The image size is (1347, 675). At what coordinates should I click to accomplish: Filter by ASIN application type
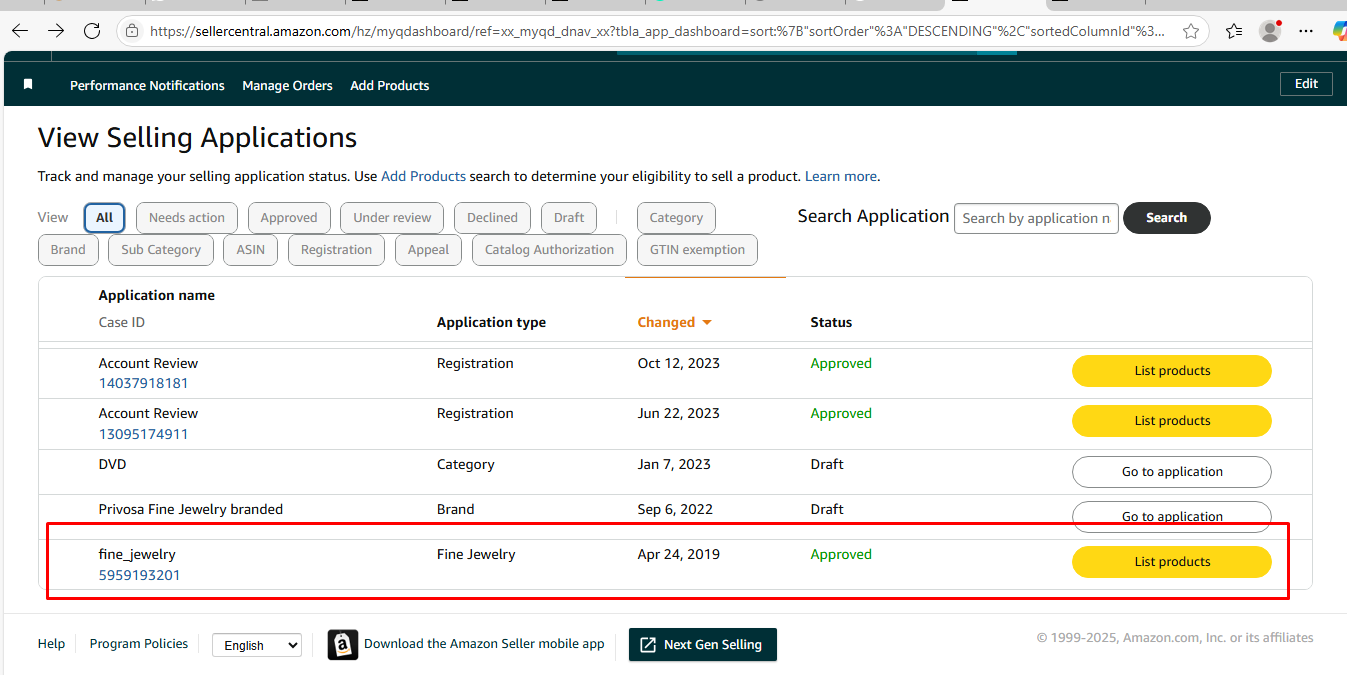[251, 250]
